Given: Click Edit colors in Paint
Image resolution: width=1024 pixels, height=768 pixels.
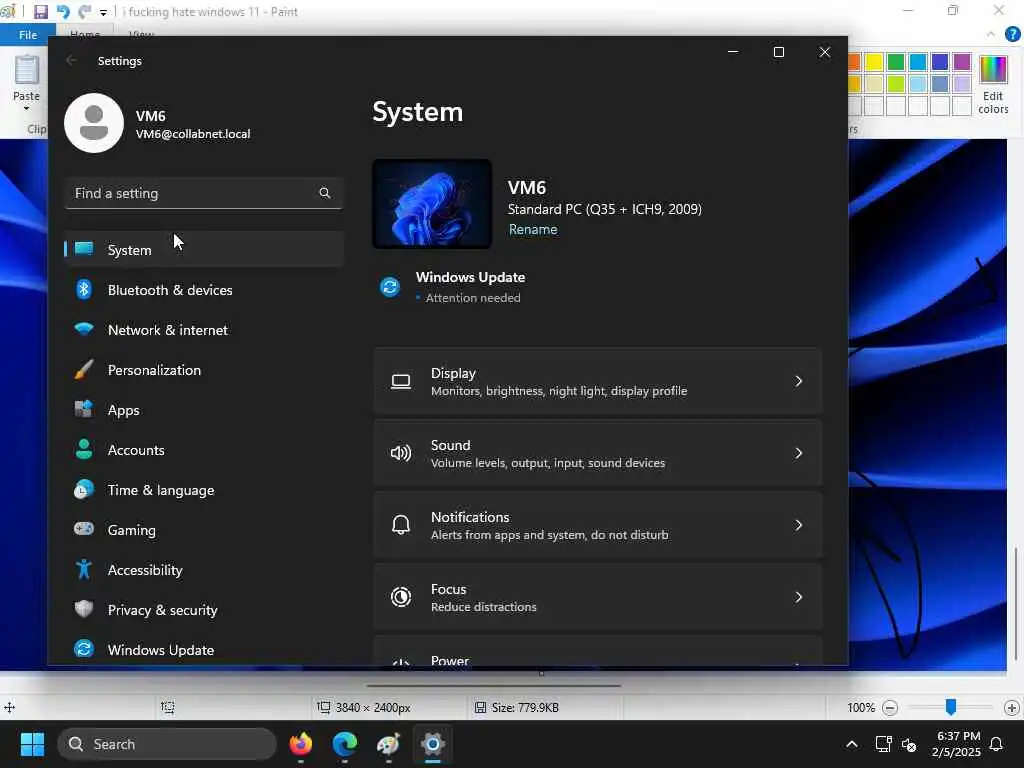Looking at the screenshot, I should coord(993,84).
